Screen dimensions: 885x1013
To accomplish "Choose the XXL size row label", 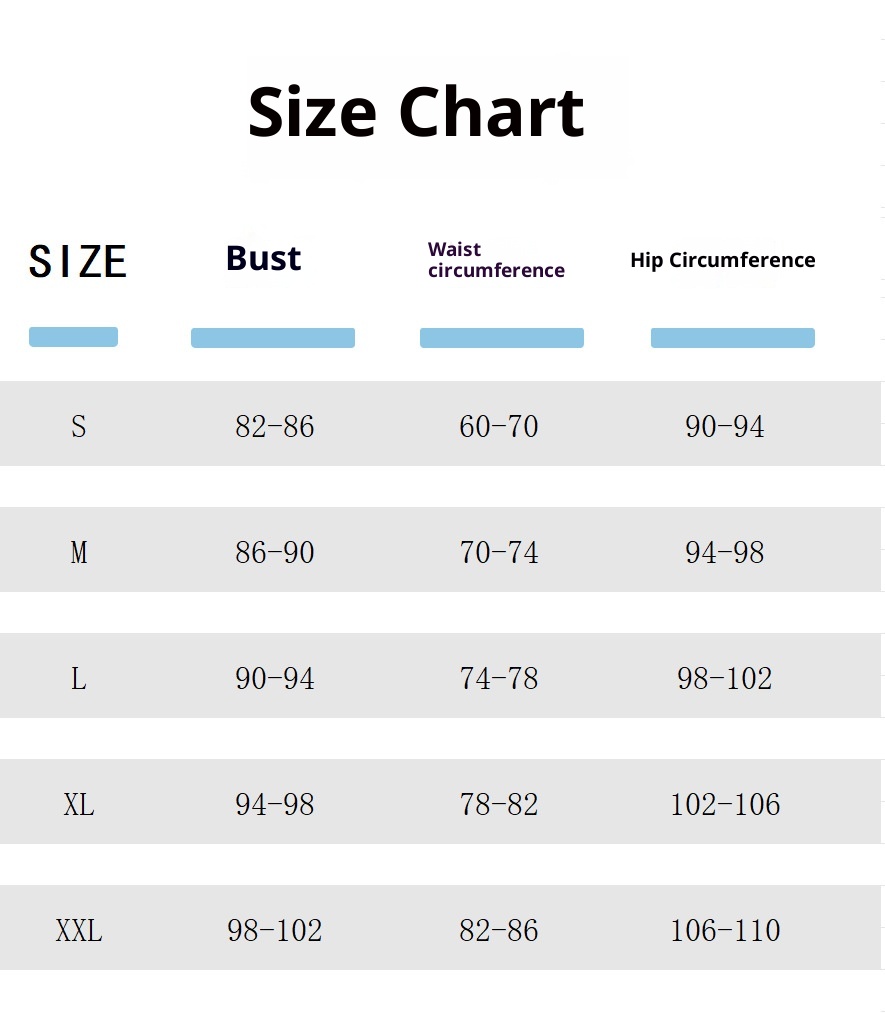I will click(x=79, y=931).
